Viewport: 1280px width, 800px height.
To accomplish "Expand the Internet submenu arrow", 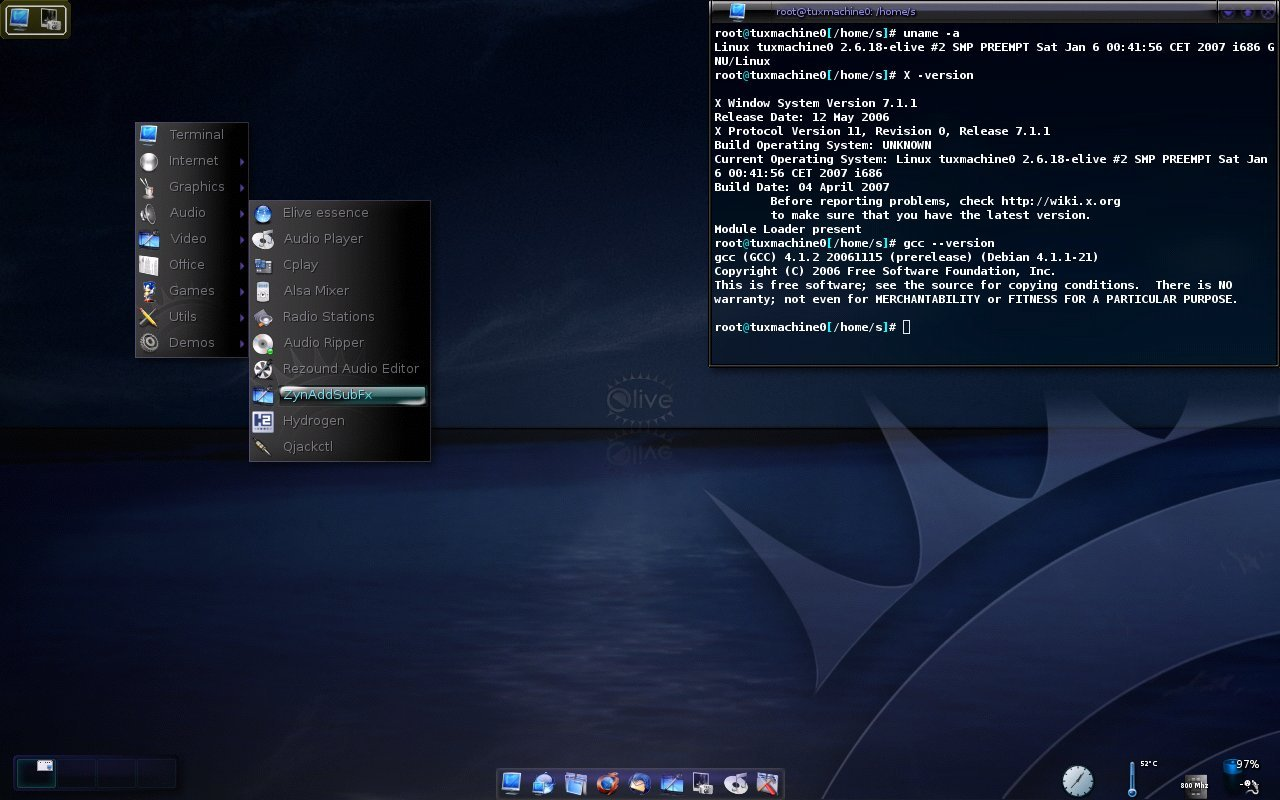I will [x=242, y=162].
